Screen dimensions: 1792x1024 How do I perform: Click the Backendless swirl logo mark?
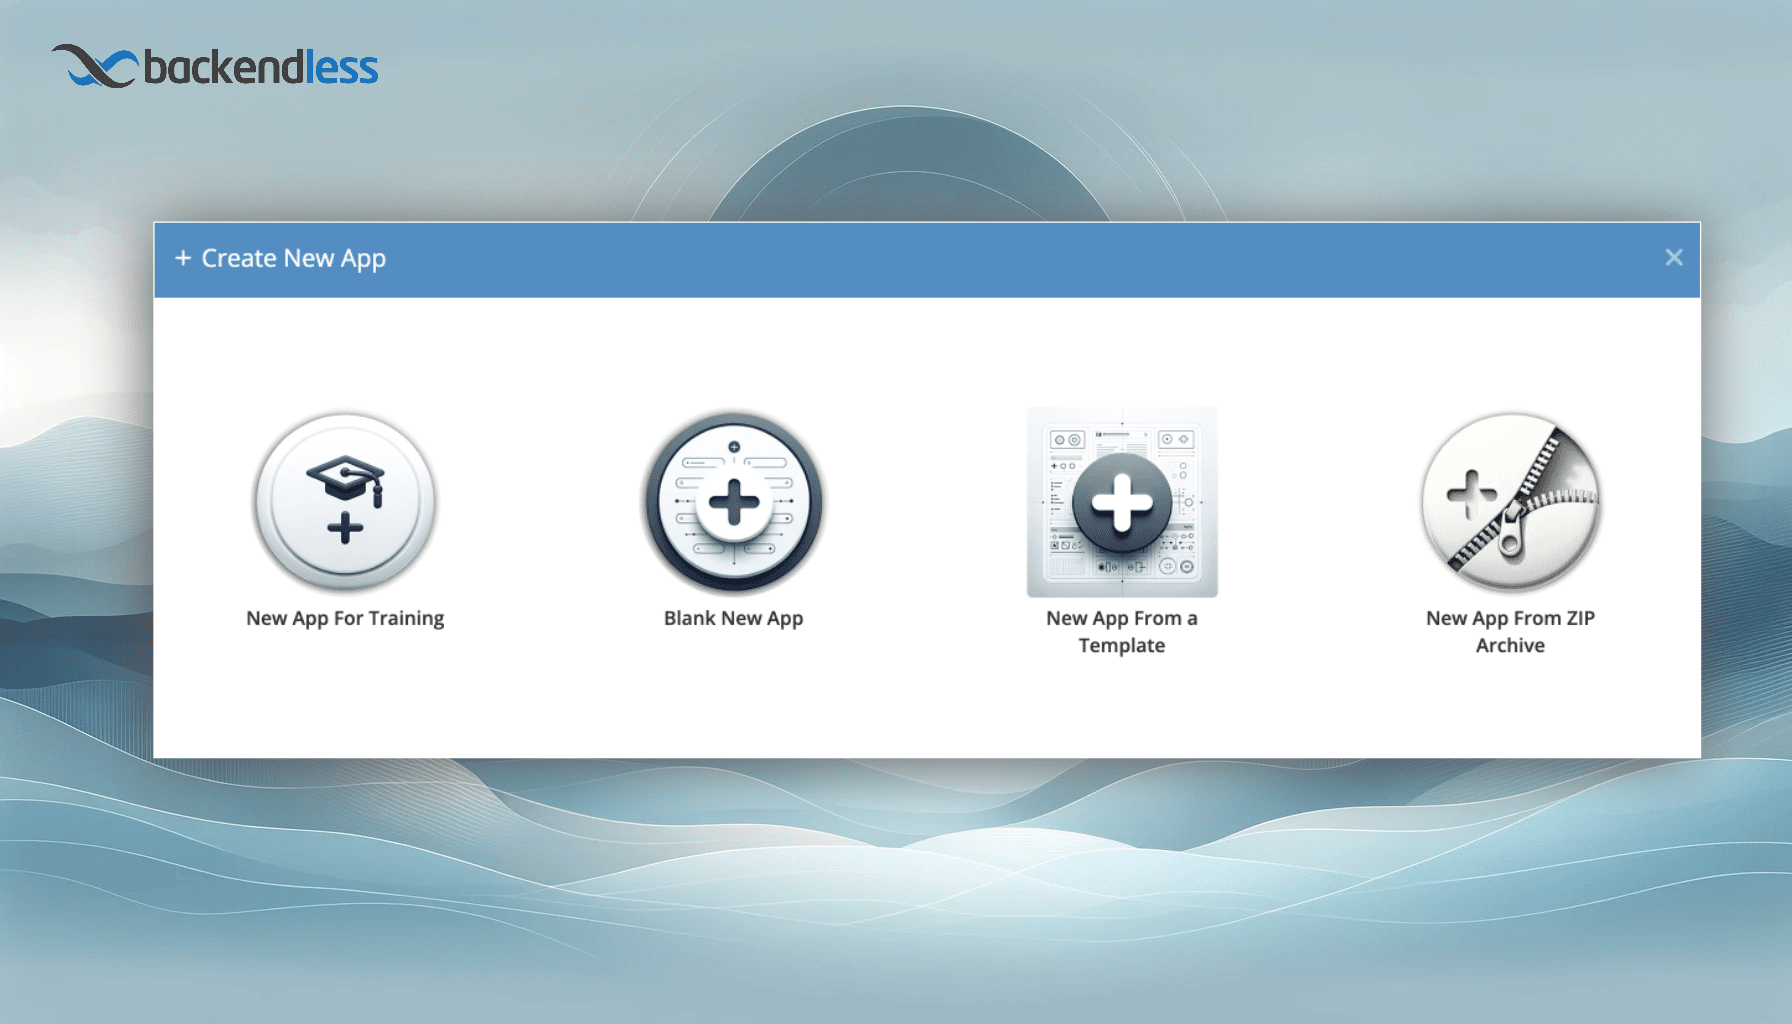pos(95,66)
